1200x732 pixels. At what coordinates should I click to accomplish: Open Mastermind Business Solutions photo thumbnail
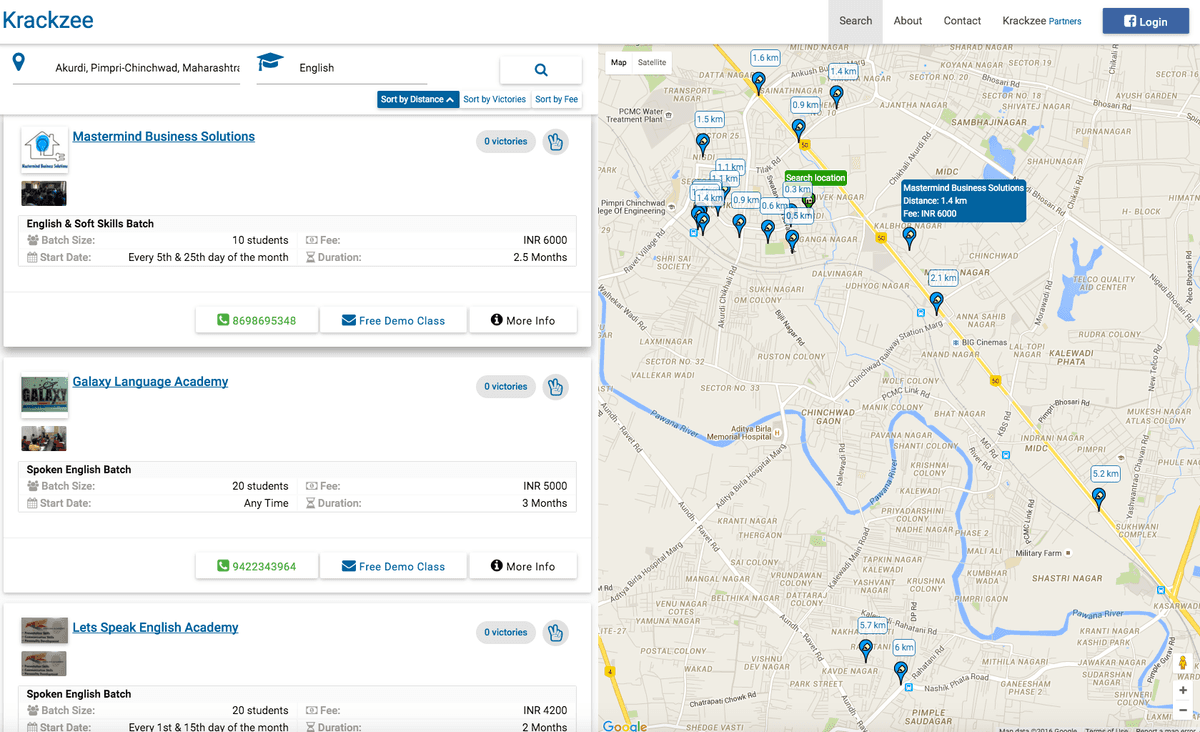tap(44, 193)
